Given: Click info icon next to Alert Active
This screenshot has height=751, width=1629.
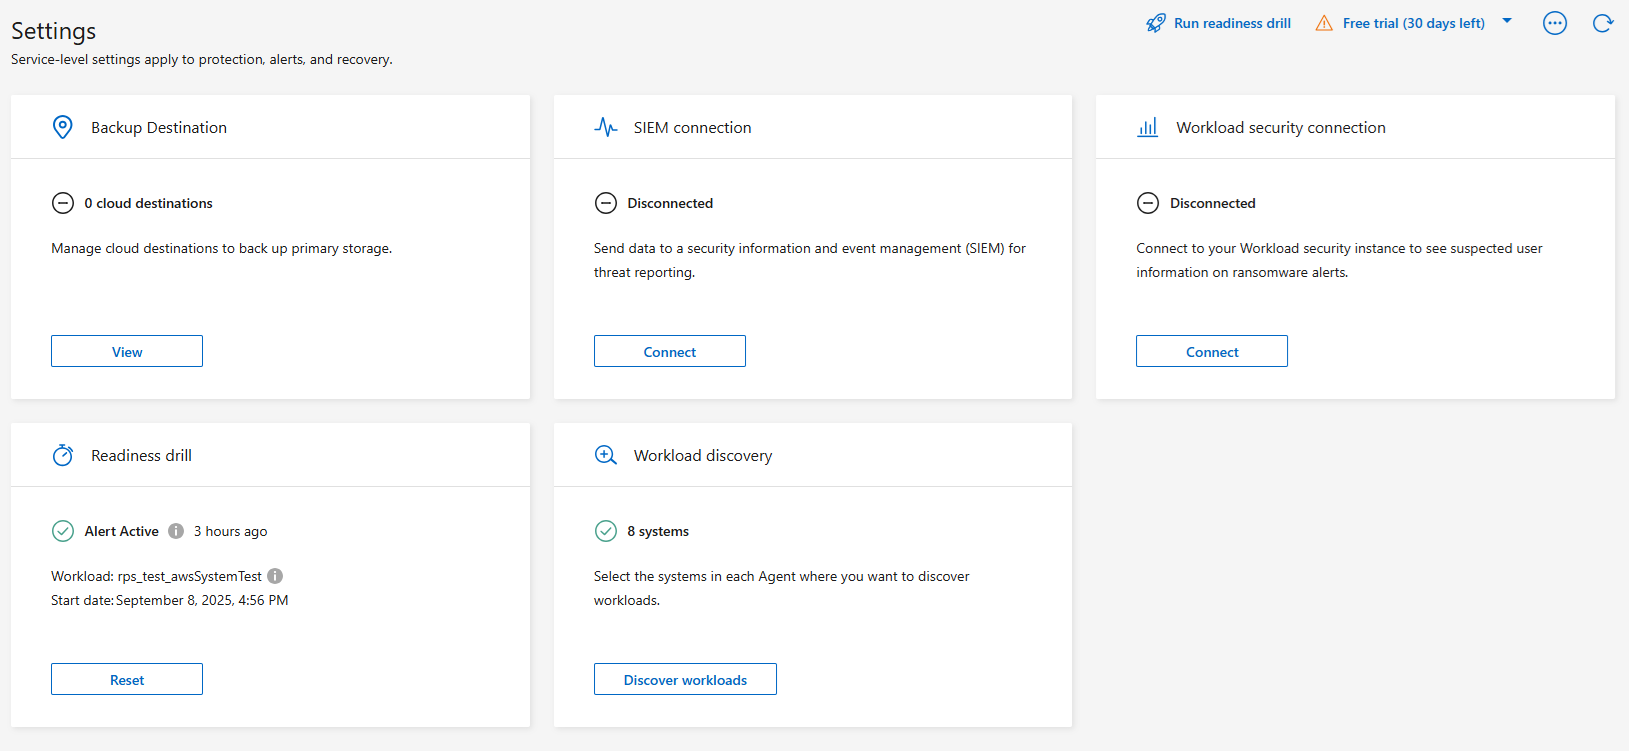Looking at the screenshot, I should pyautogui.click(x=176, y=531).
